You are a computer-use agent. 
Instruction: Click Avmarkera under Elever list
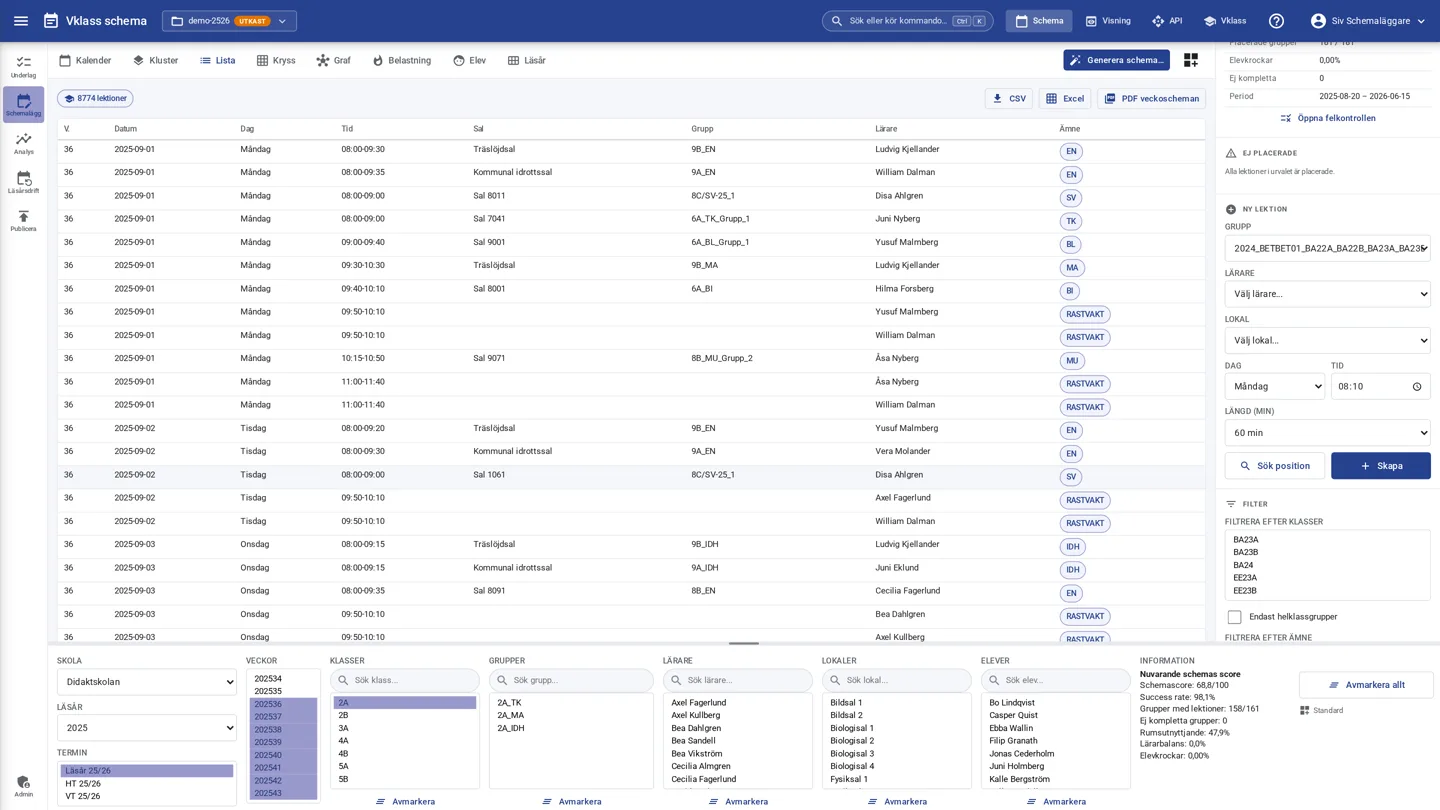pyautogui.click(x=1056, y=802)
